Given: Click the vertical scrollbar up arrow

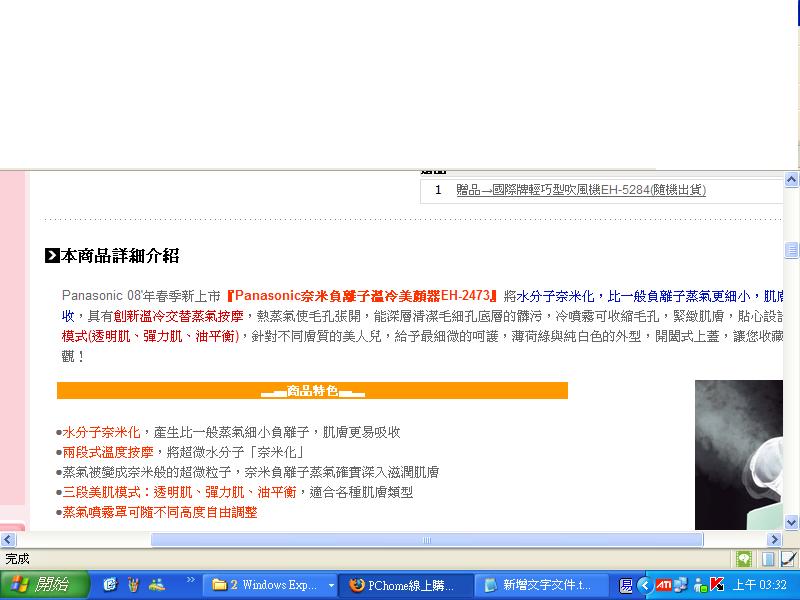Looking at the screenshot, I should 791,180.
